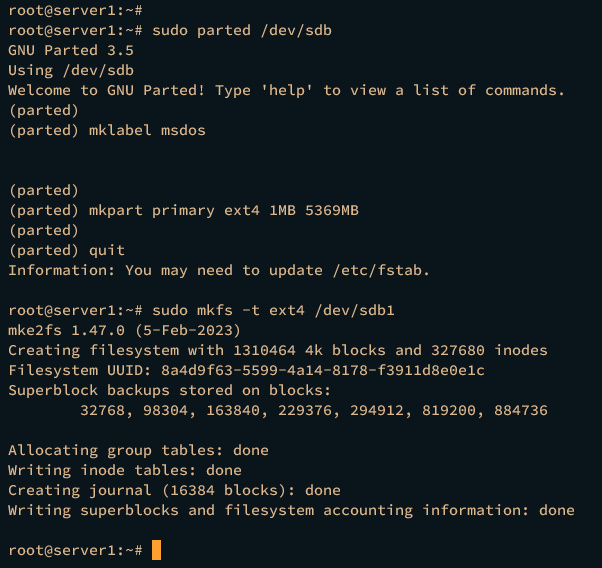The width and height of the screenshot is (602, 568).
Task: Click the orange cursor block at the prompt
Action: 156,550
